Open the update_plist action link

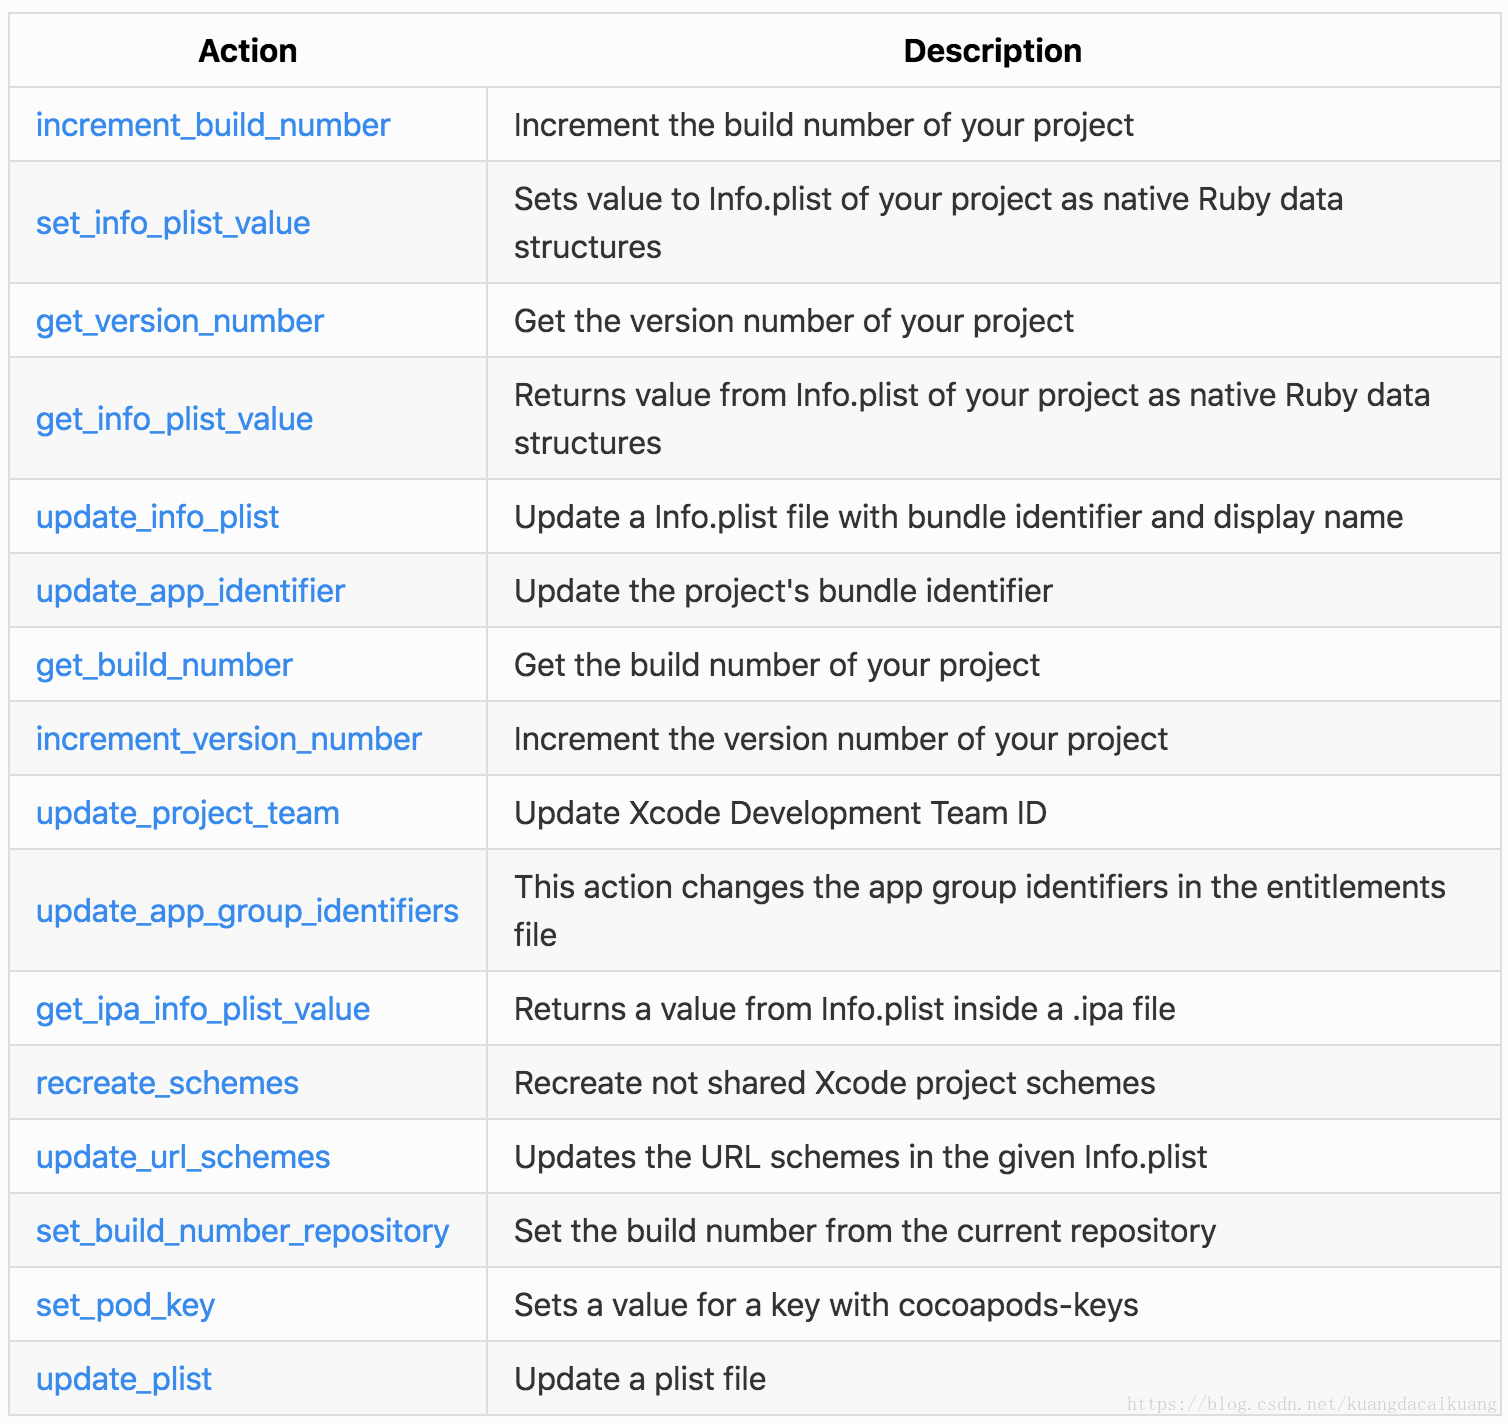[124, 1379]
